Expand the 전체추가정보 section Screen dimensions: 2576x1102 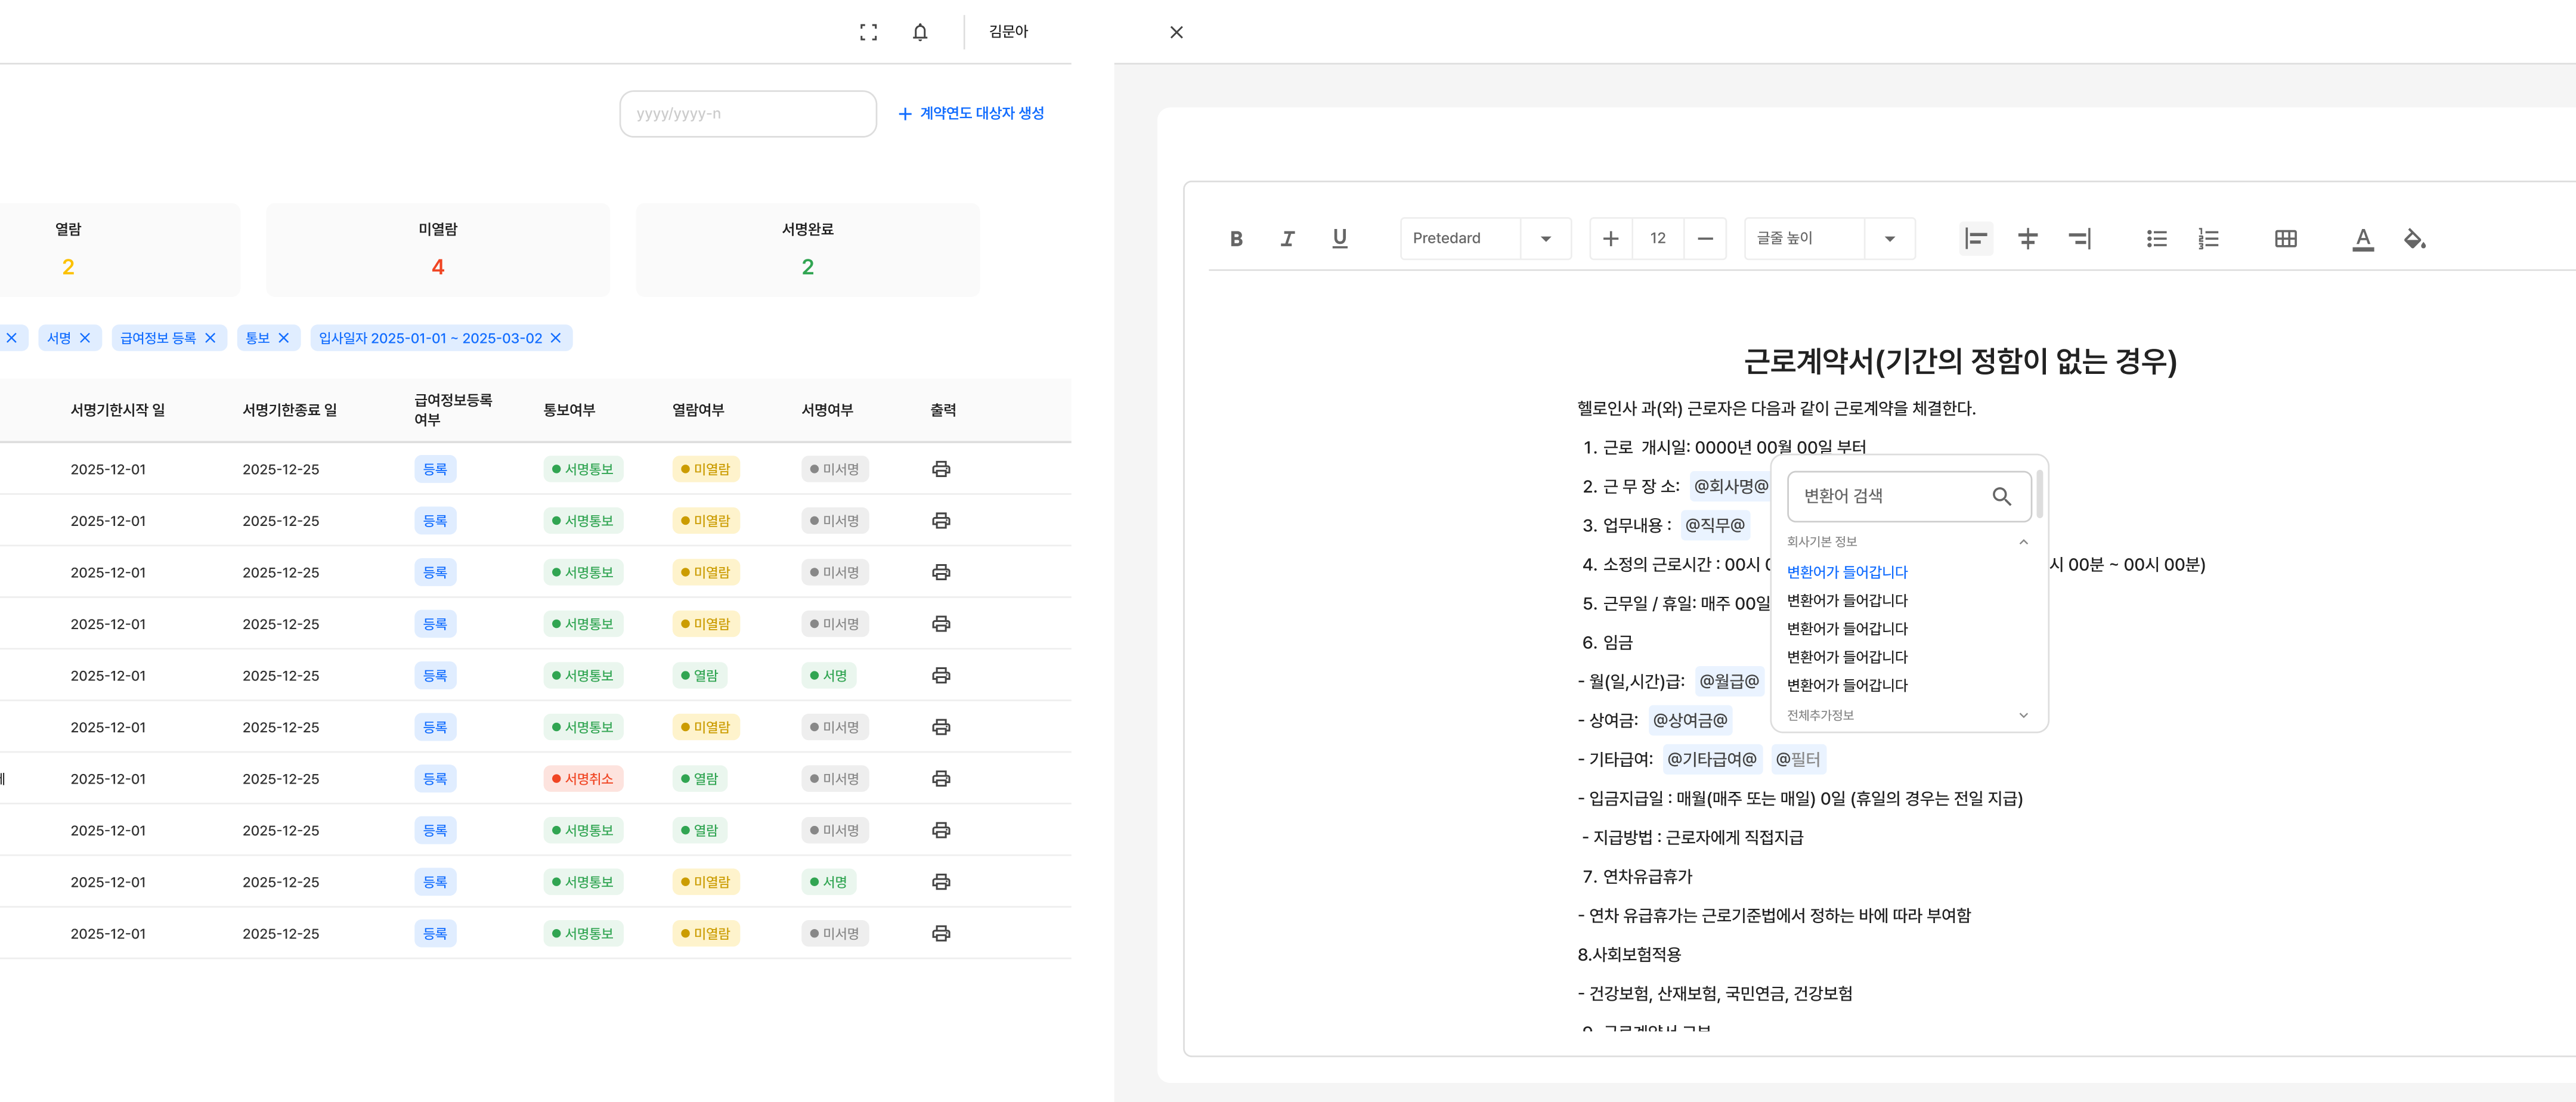click(x=2023, y=715)
